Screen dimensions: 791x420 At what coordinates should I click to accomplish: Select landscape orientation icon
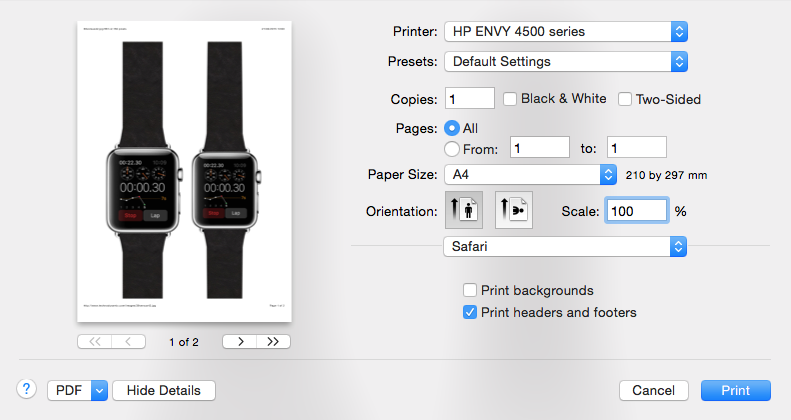[x=514, y=210]
